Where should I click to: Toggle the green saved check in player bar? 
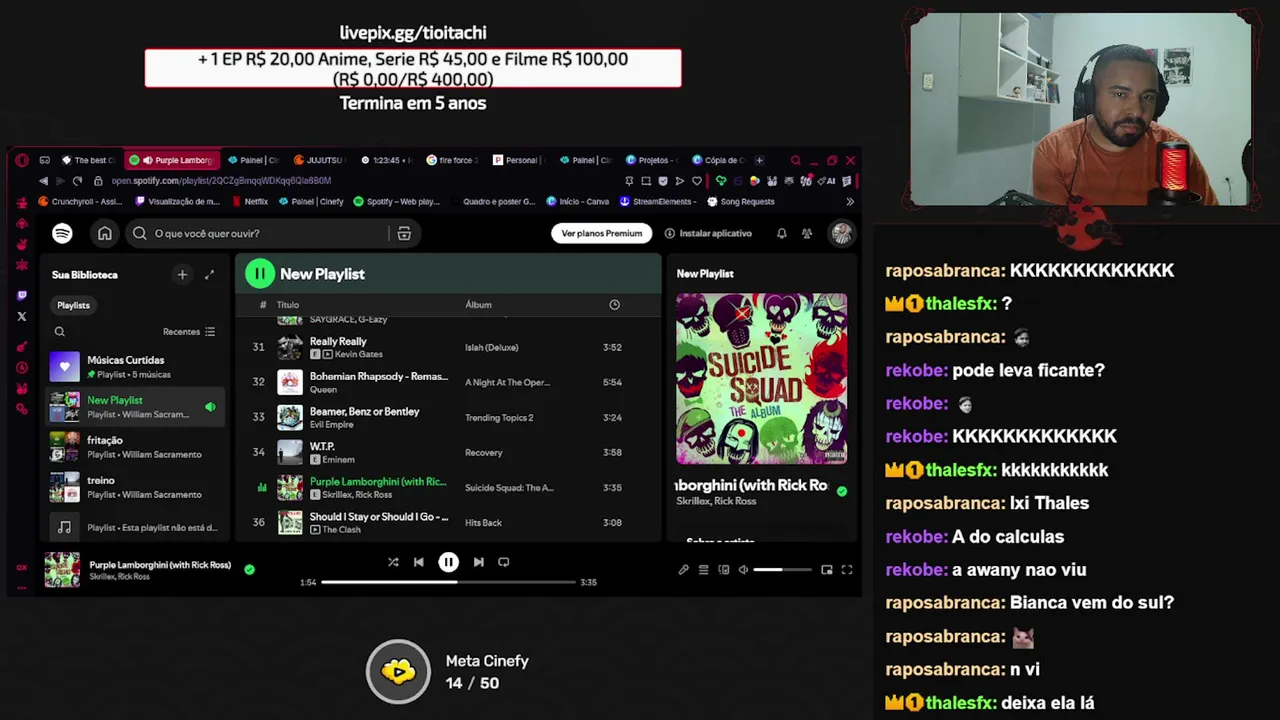click(x=249, y=570)
